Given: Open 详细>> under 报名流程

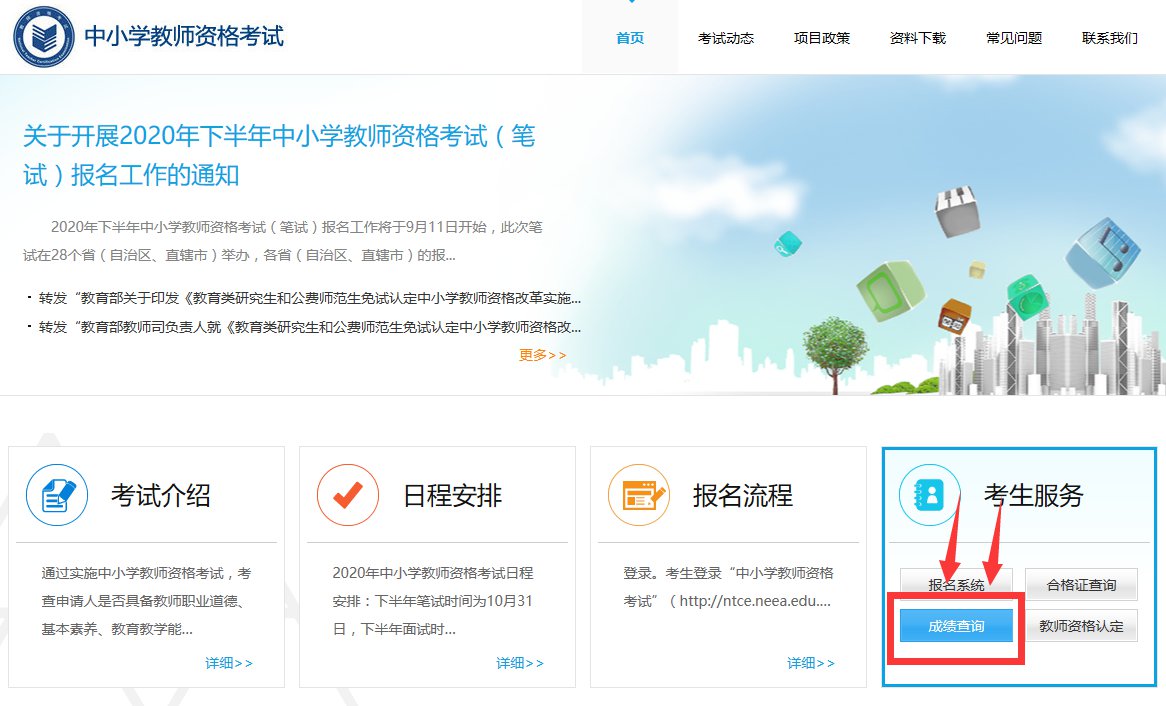Looking at the screenshot, I should (811, 663).
